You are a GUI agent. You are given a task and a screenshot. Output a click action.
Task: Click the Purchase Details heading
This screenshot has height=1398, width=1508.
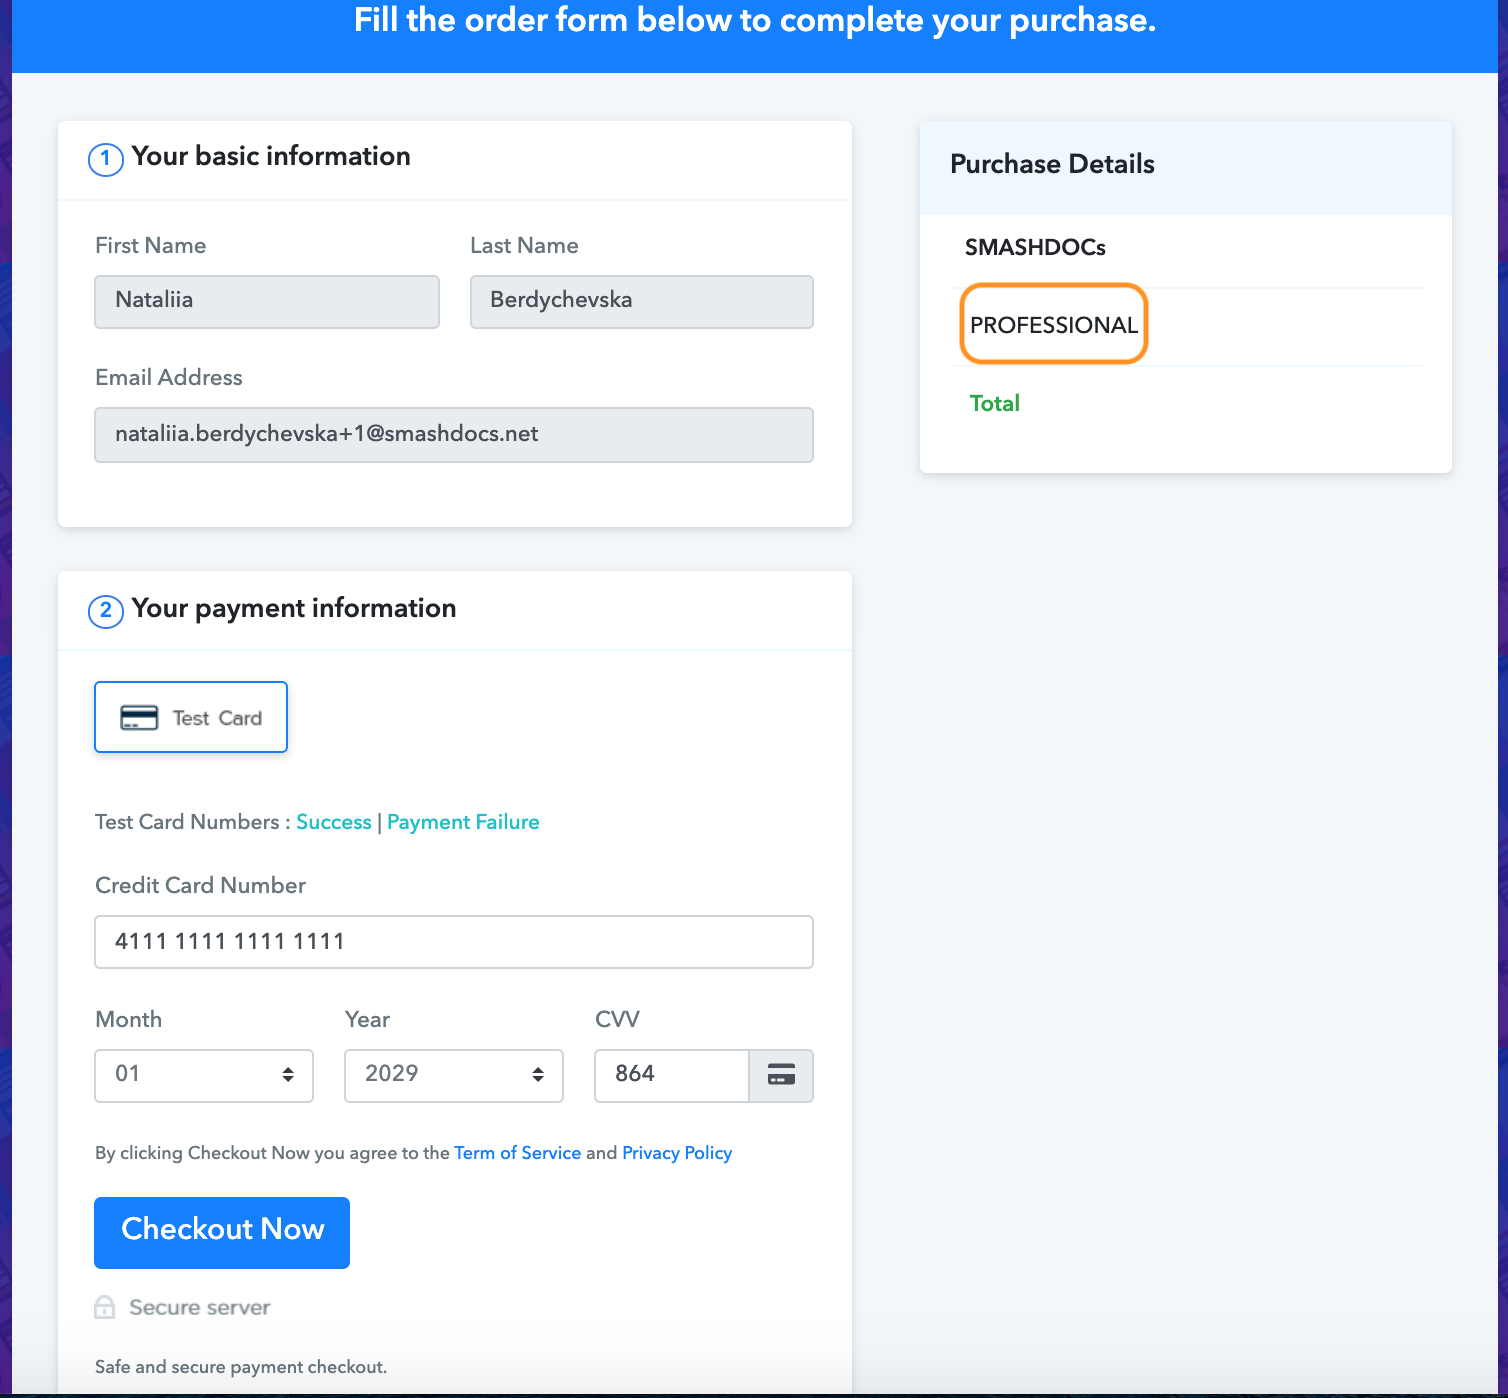[1052, 164]
